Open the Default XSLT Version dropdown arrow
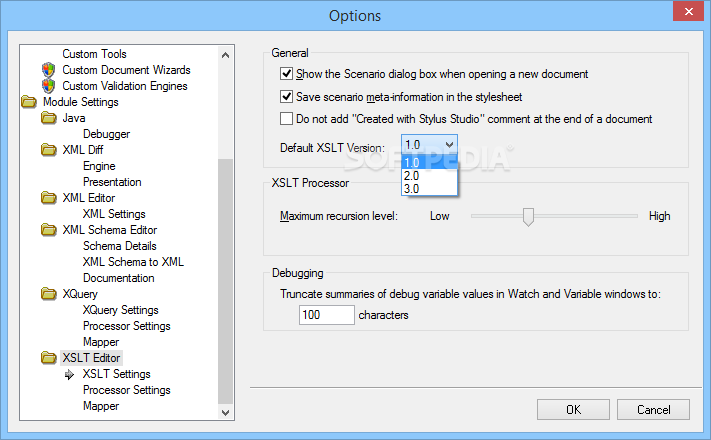The image size is (711, 440). click(x=449, y=145)
